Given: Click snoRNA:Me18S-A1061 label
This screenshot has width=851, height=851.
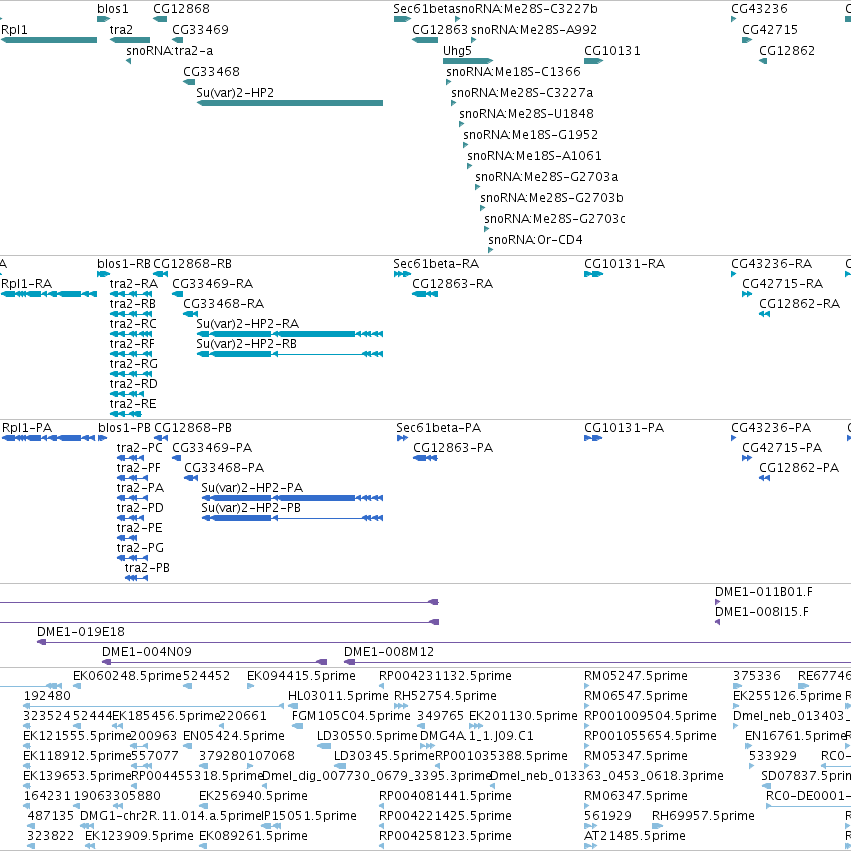Looking at the screenshot, I should coord(535,156).
